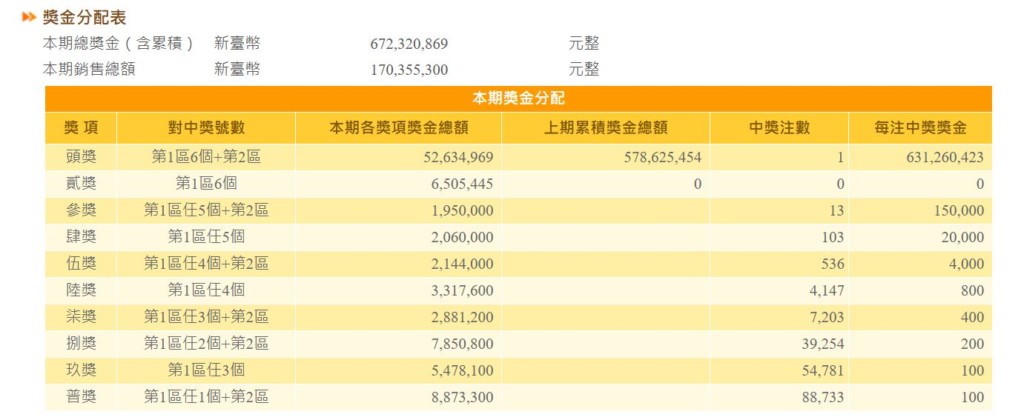This screenshot has width=1024, height=420.
Task: Click the 每注中獎獎金 column header
Action: point(920,128)
